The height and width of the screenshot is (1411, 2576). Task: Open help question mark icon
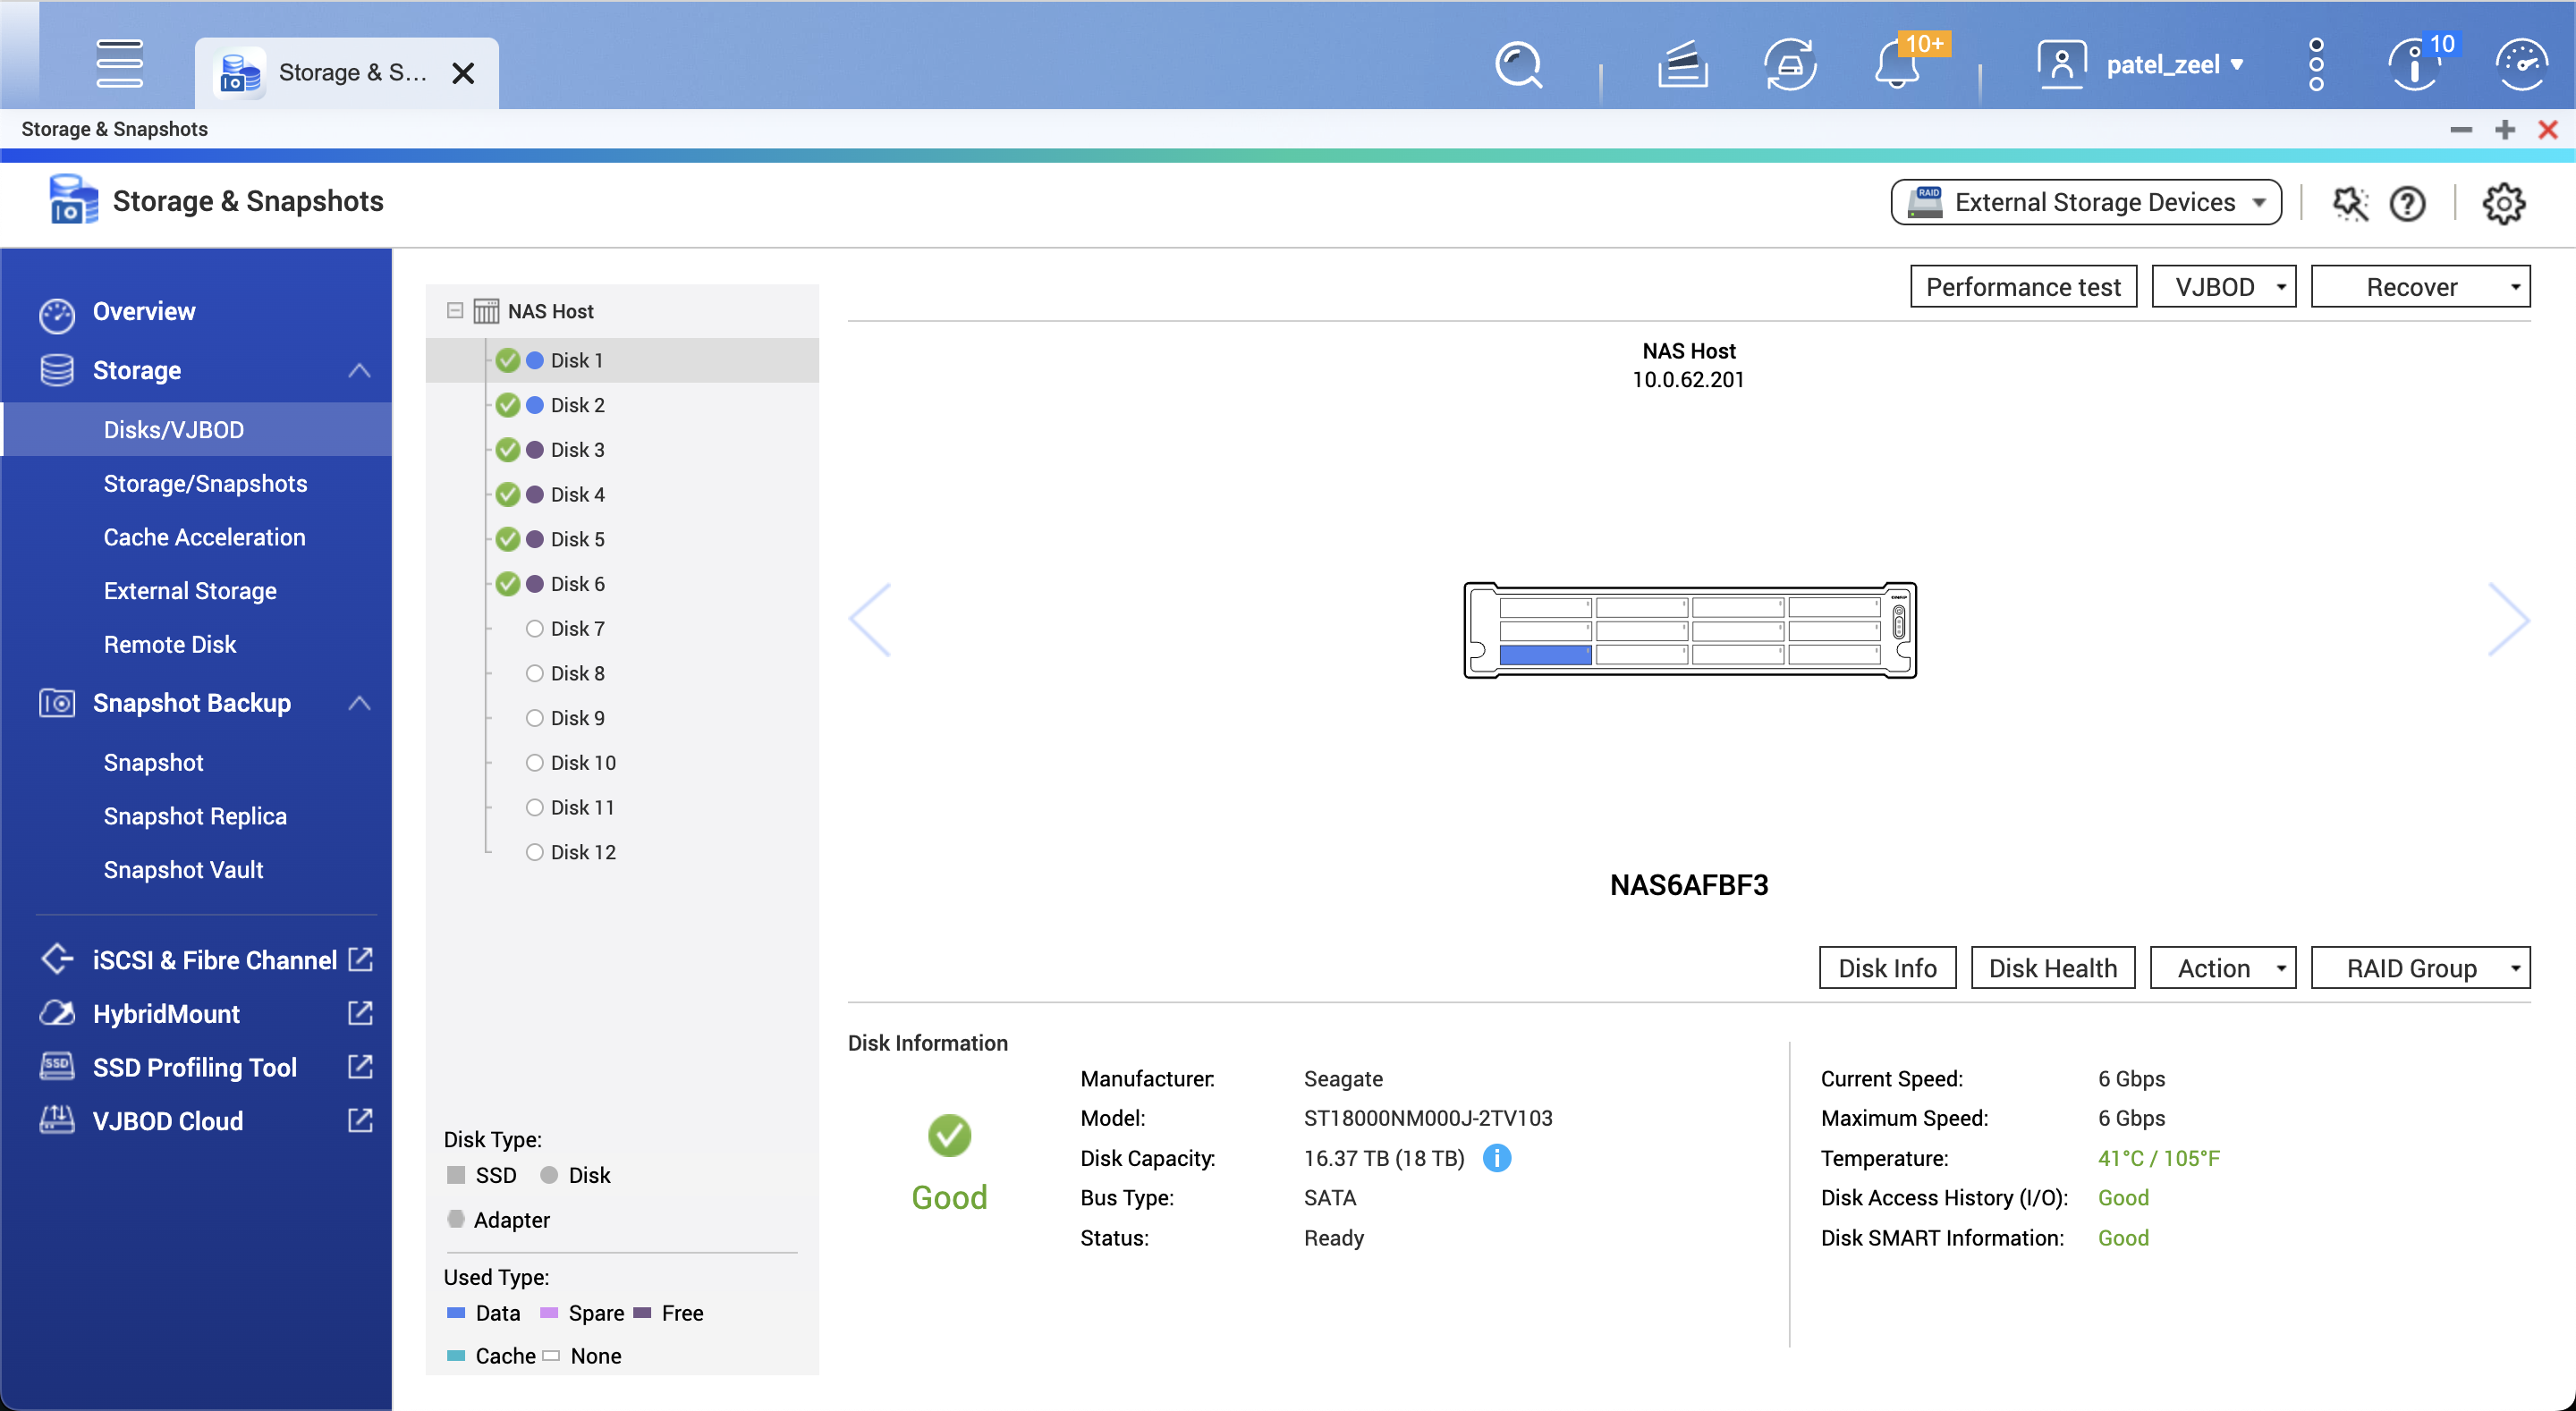tap(2407, 203)
